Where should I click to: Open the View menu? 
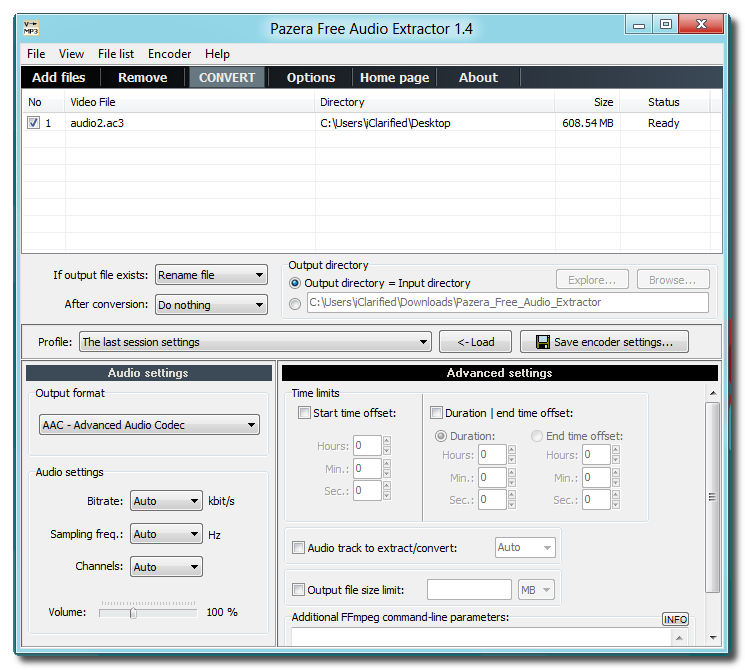pyautogui.click(x=71, y=54)
